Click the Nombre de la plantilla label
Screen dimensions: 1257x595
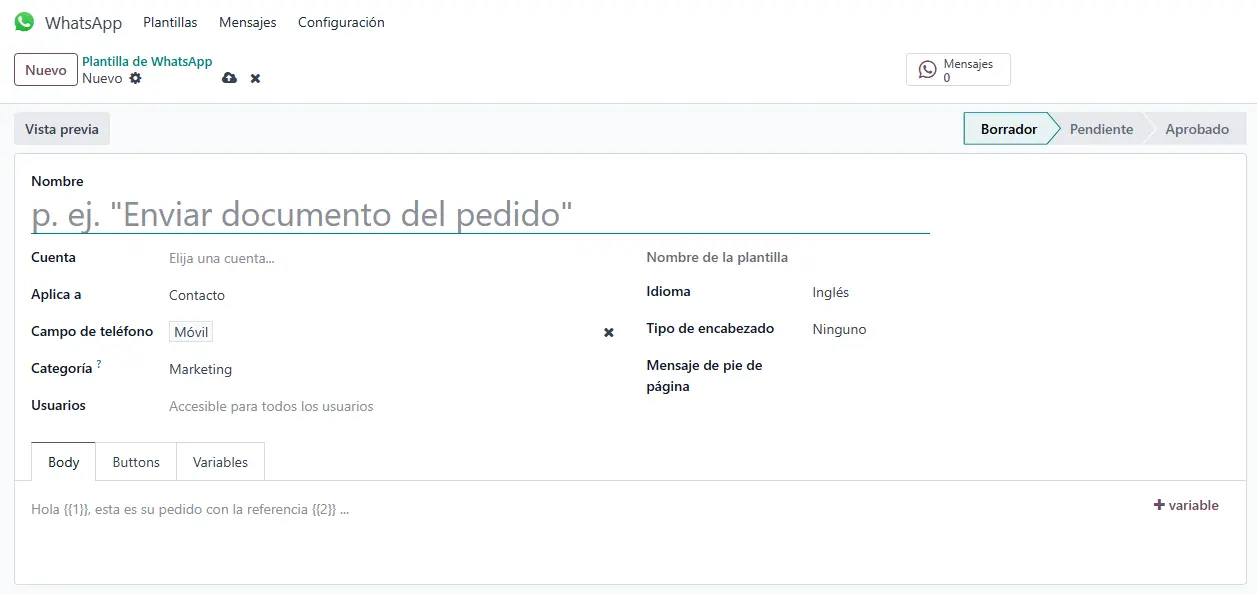717,257
